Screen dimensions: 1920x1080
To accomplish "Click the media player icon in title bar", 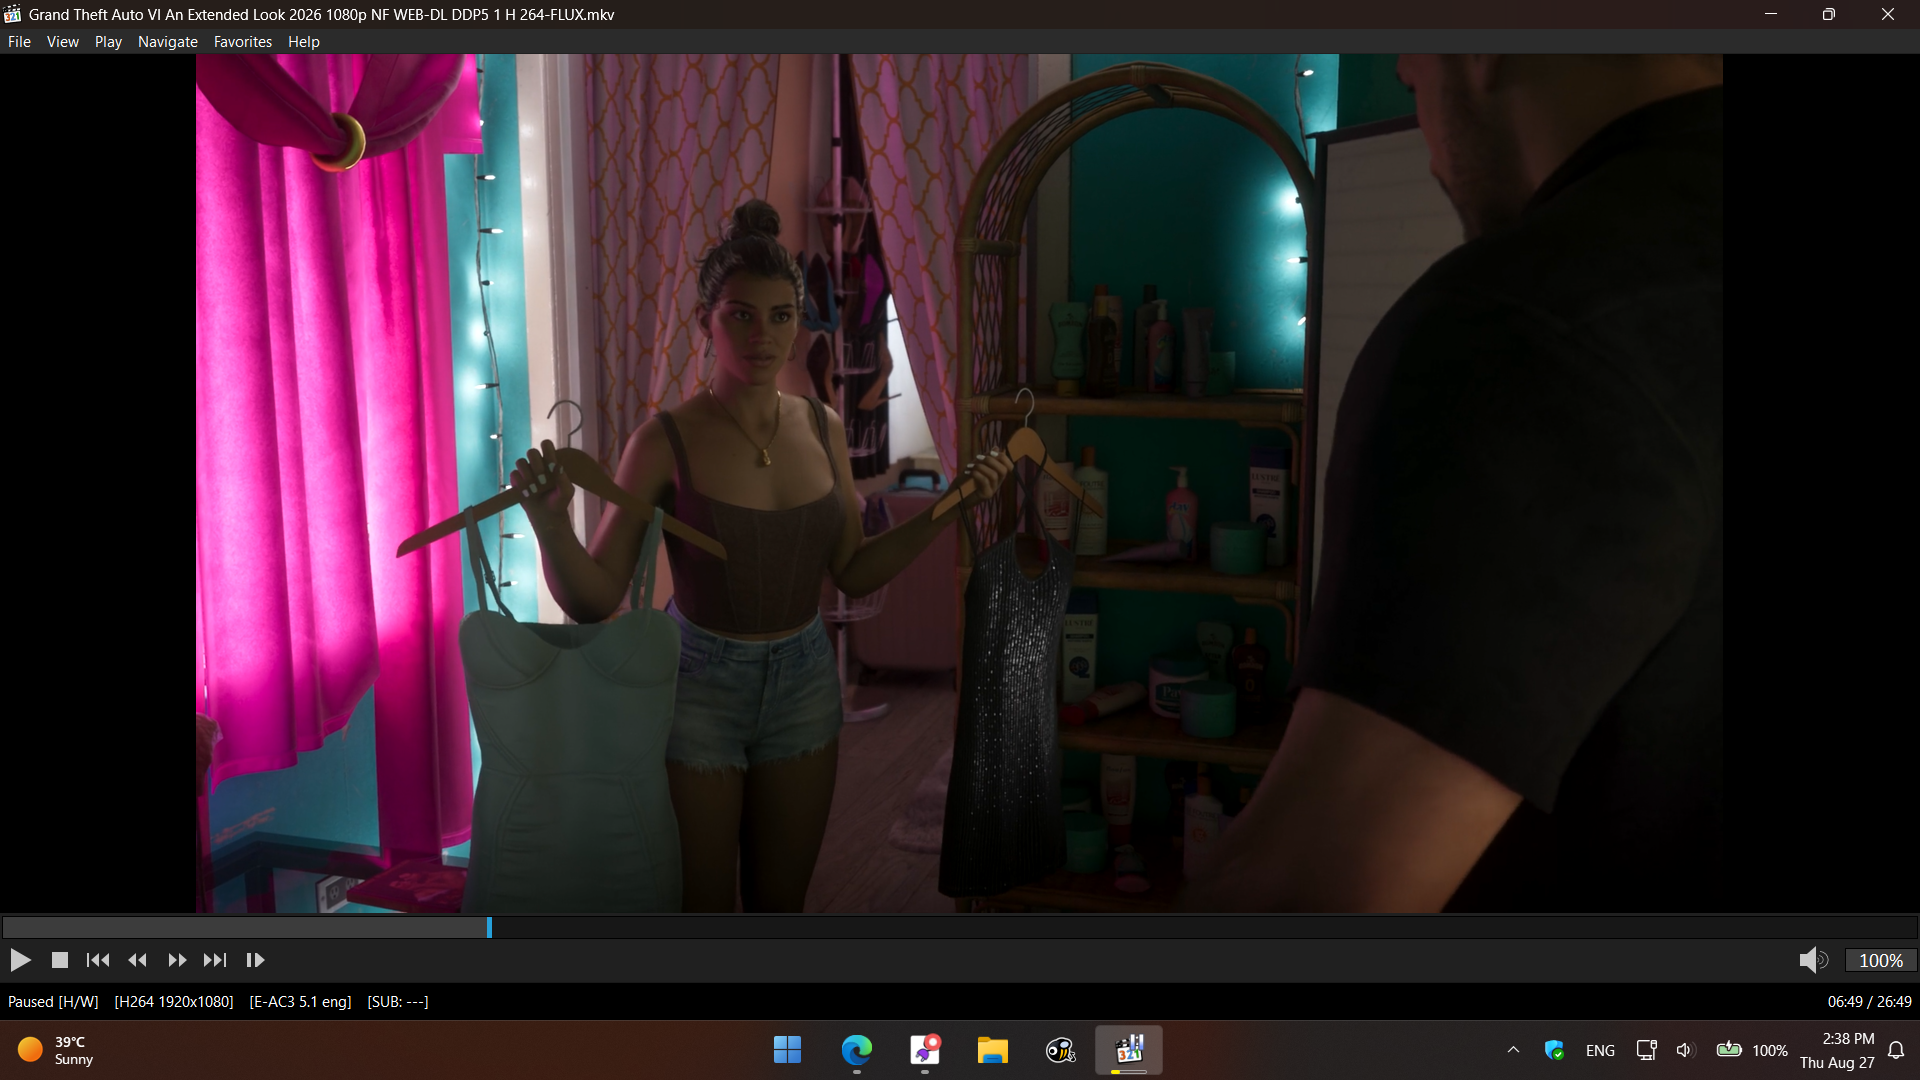I will click(x=13, y=14).
